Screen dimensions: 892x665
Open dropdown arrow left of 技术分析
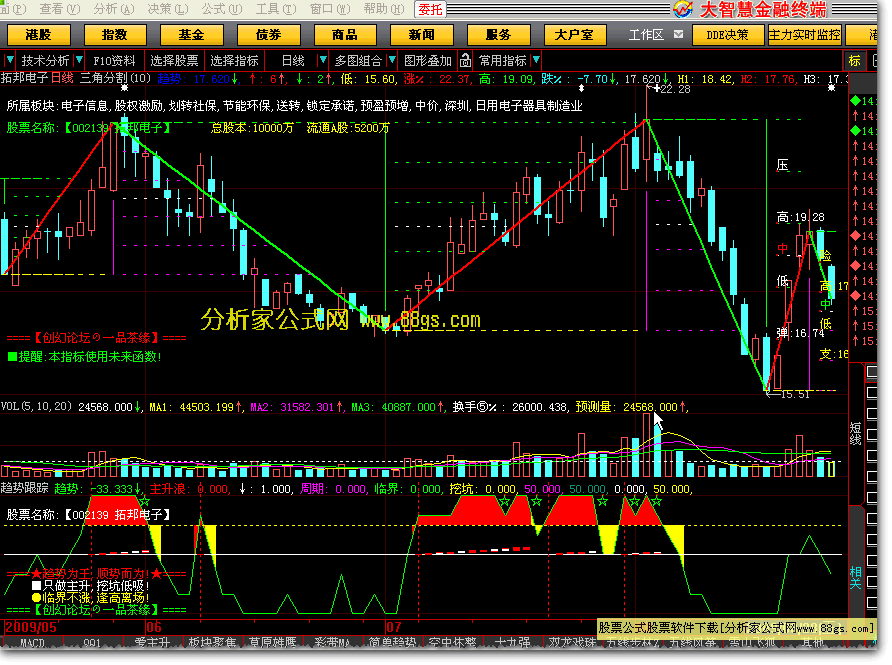10,60
